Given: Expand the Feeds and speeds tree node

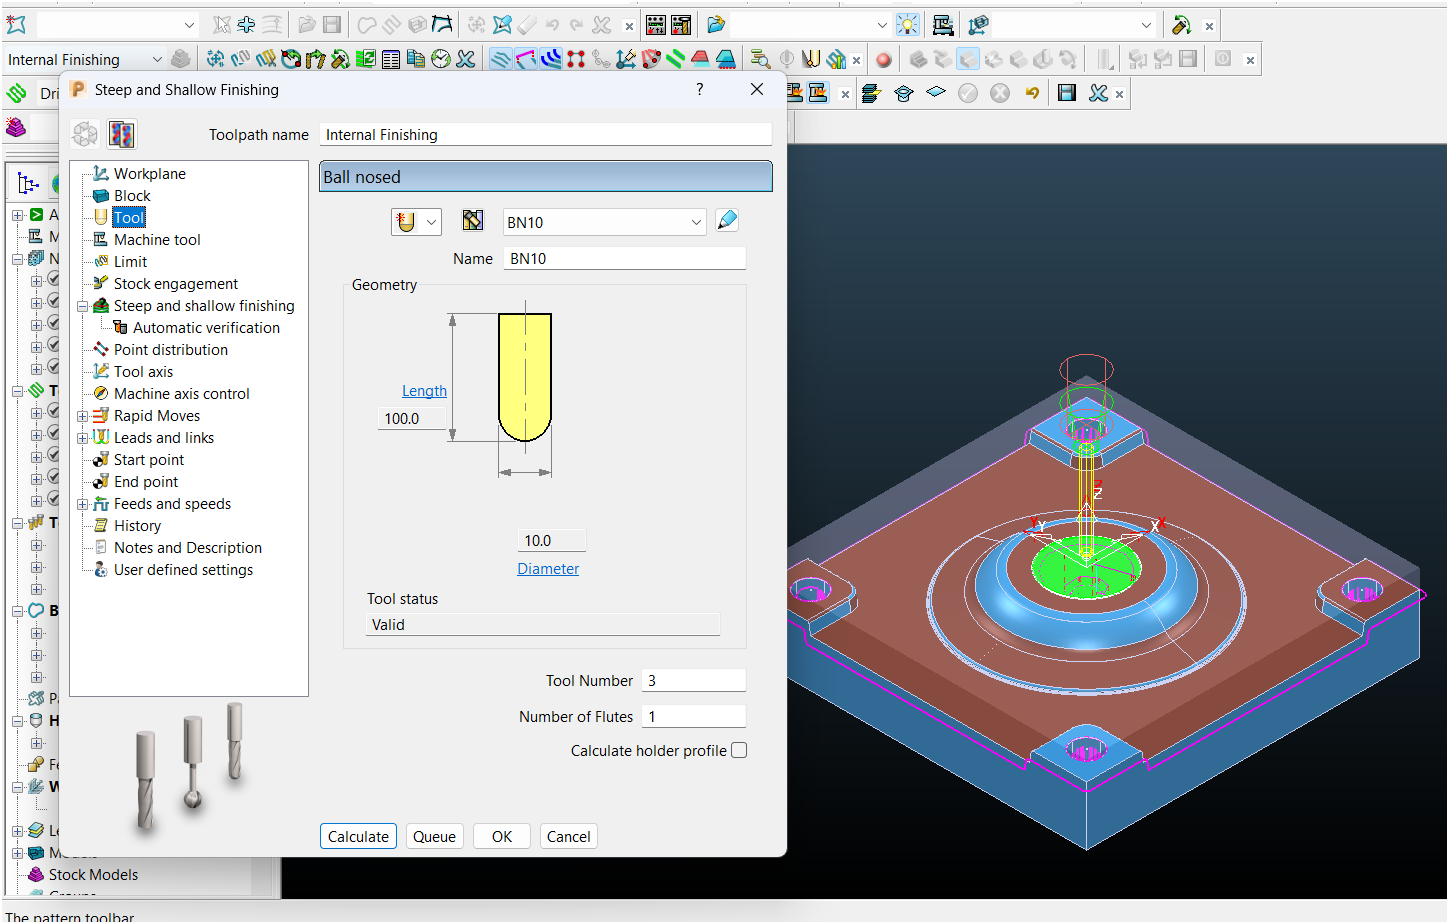Looking at the screenshot, I should 82,504.
